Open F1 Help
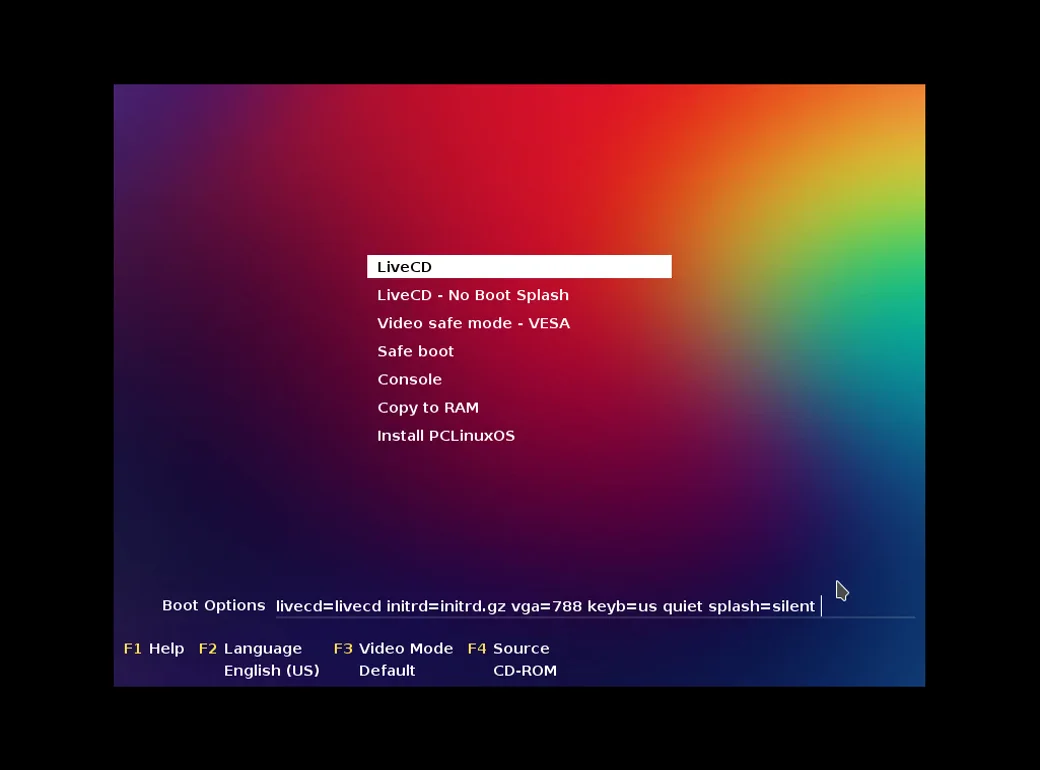Image resolution: width=1040 pixels, height=770 pixels. pos(154,649)
